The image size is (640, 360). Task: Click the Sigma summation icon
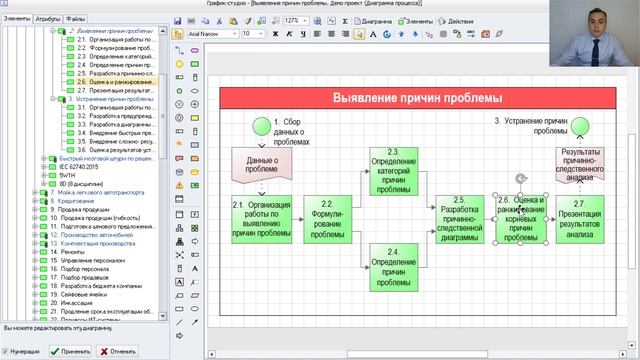pos(345,21)
